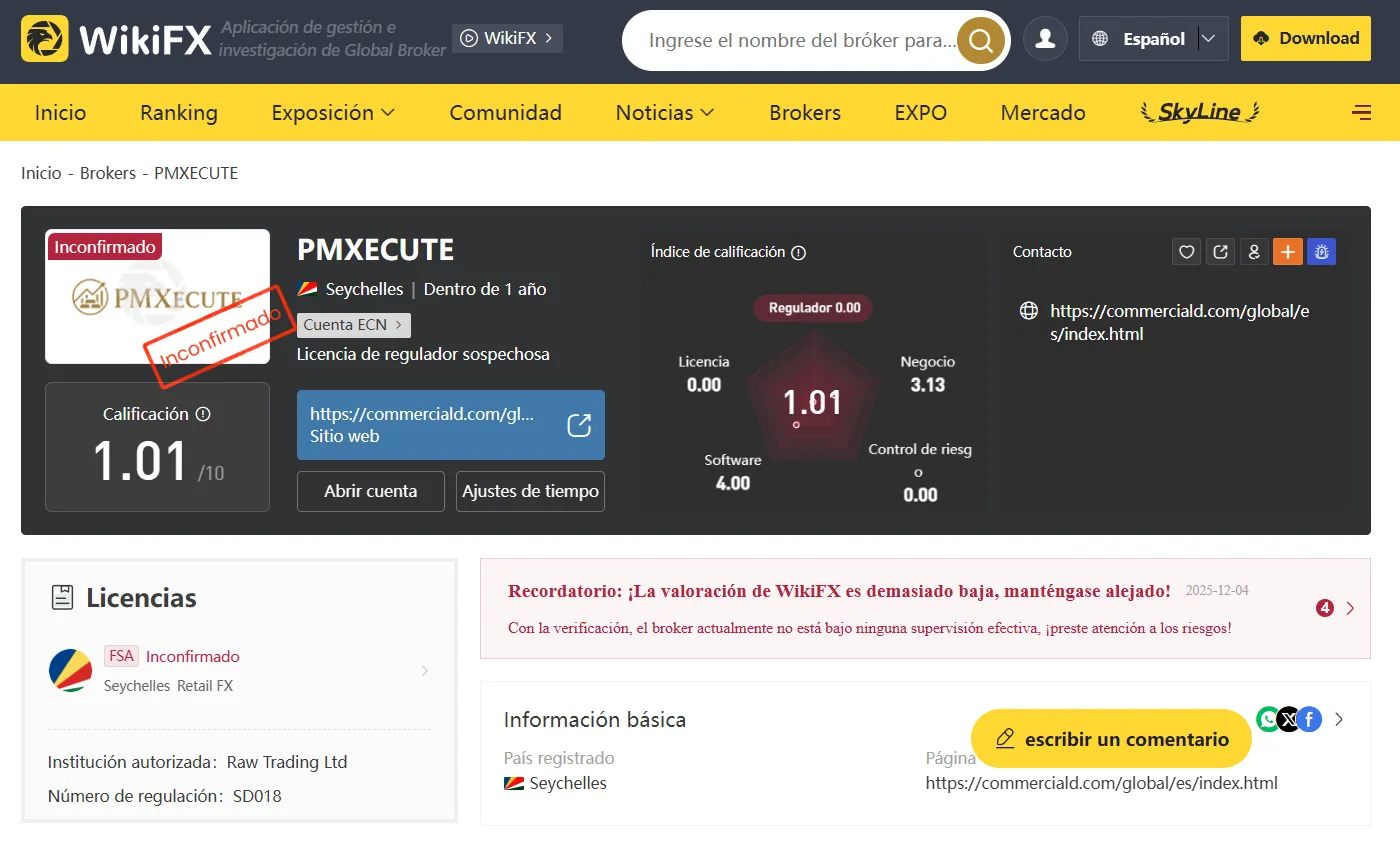Click the hamburger menu icon in navigation bar
Viewport: 1400px width, 848px height.
tap(1361, 113)
